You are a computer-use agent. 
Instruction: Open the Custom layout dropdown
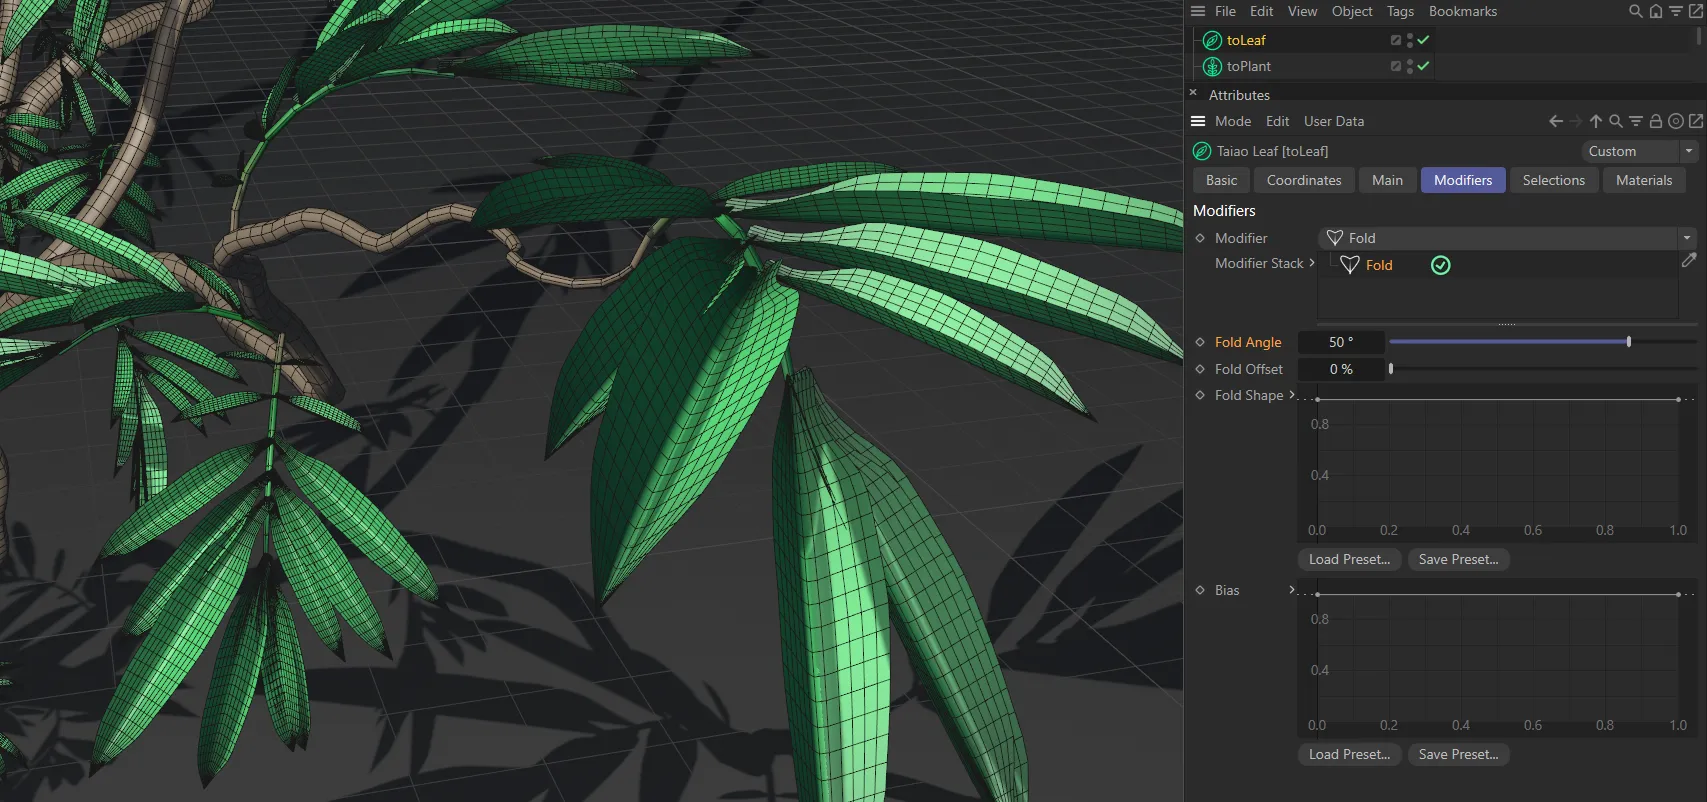point(1638,151)
